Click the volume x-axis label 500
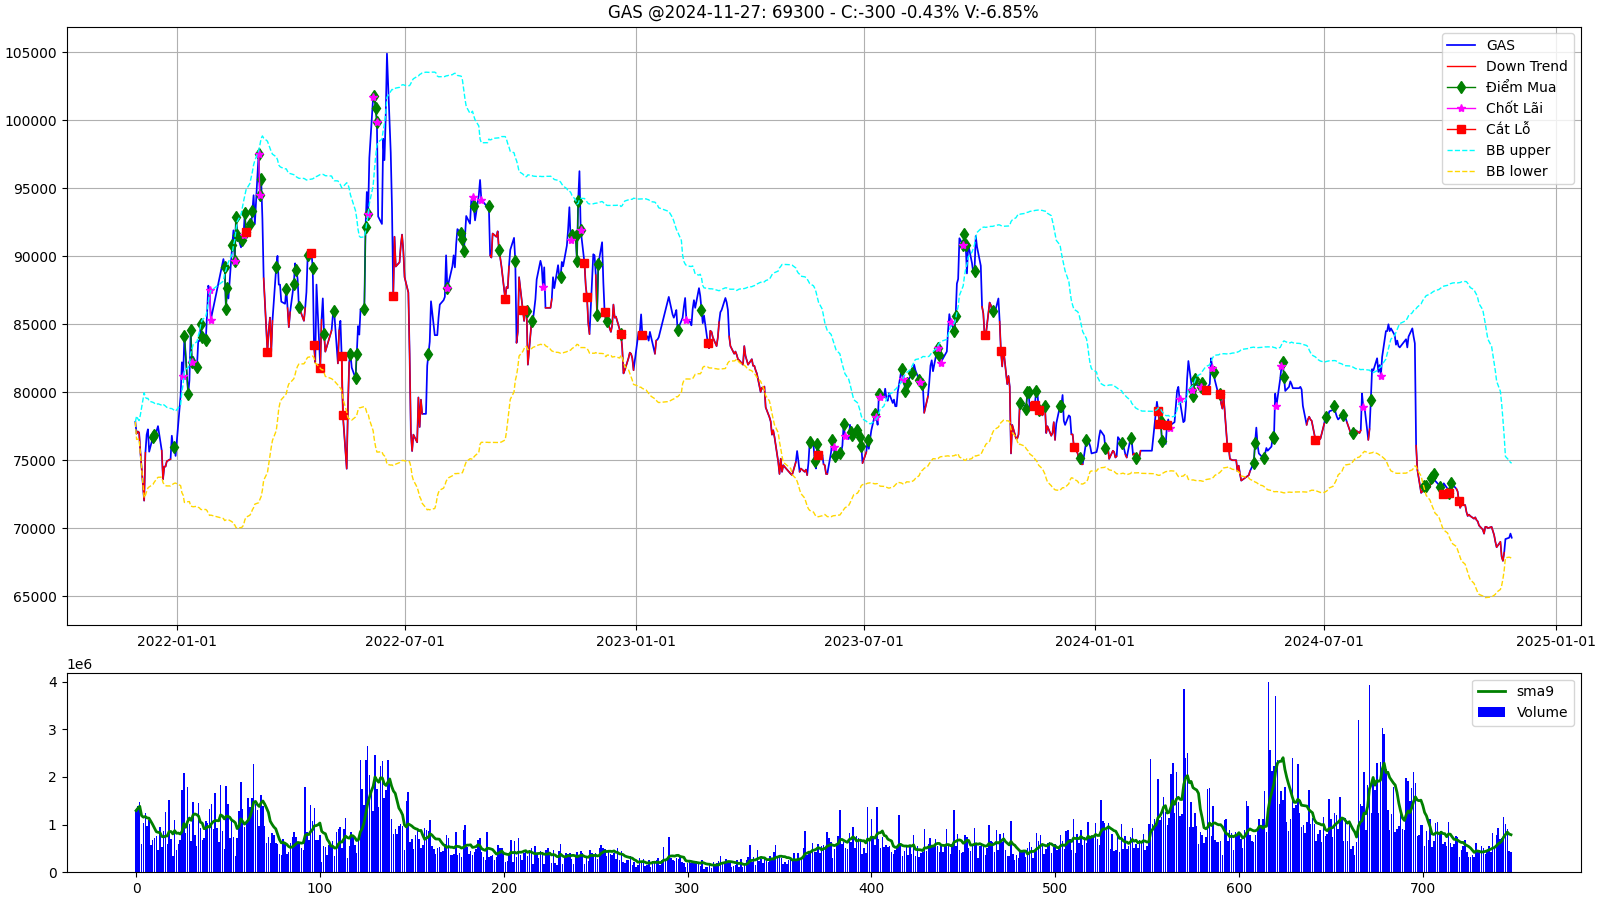Screen dimensions: 1600x900 [1055, 888]
